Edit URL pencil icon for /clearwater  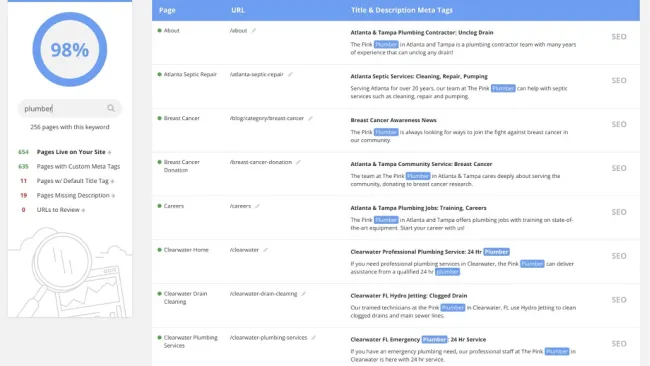click(x=265, y=250)
